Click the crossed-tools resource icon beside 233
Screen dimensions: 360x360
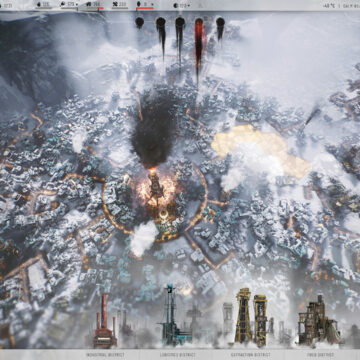point(115,4)
